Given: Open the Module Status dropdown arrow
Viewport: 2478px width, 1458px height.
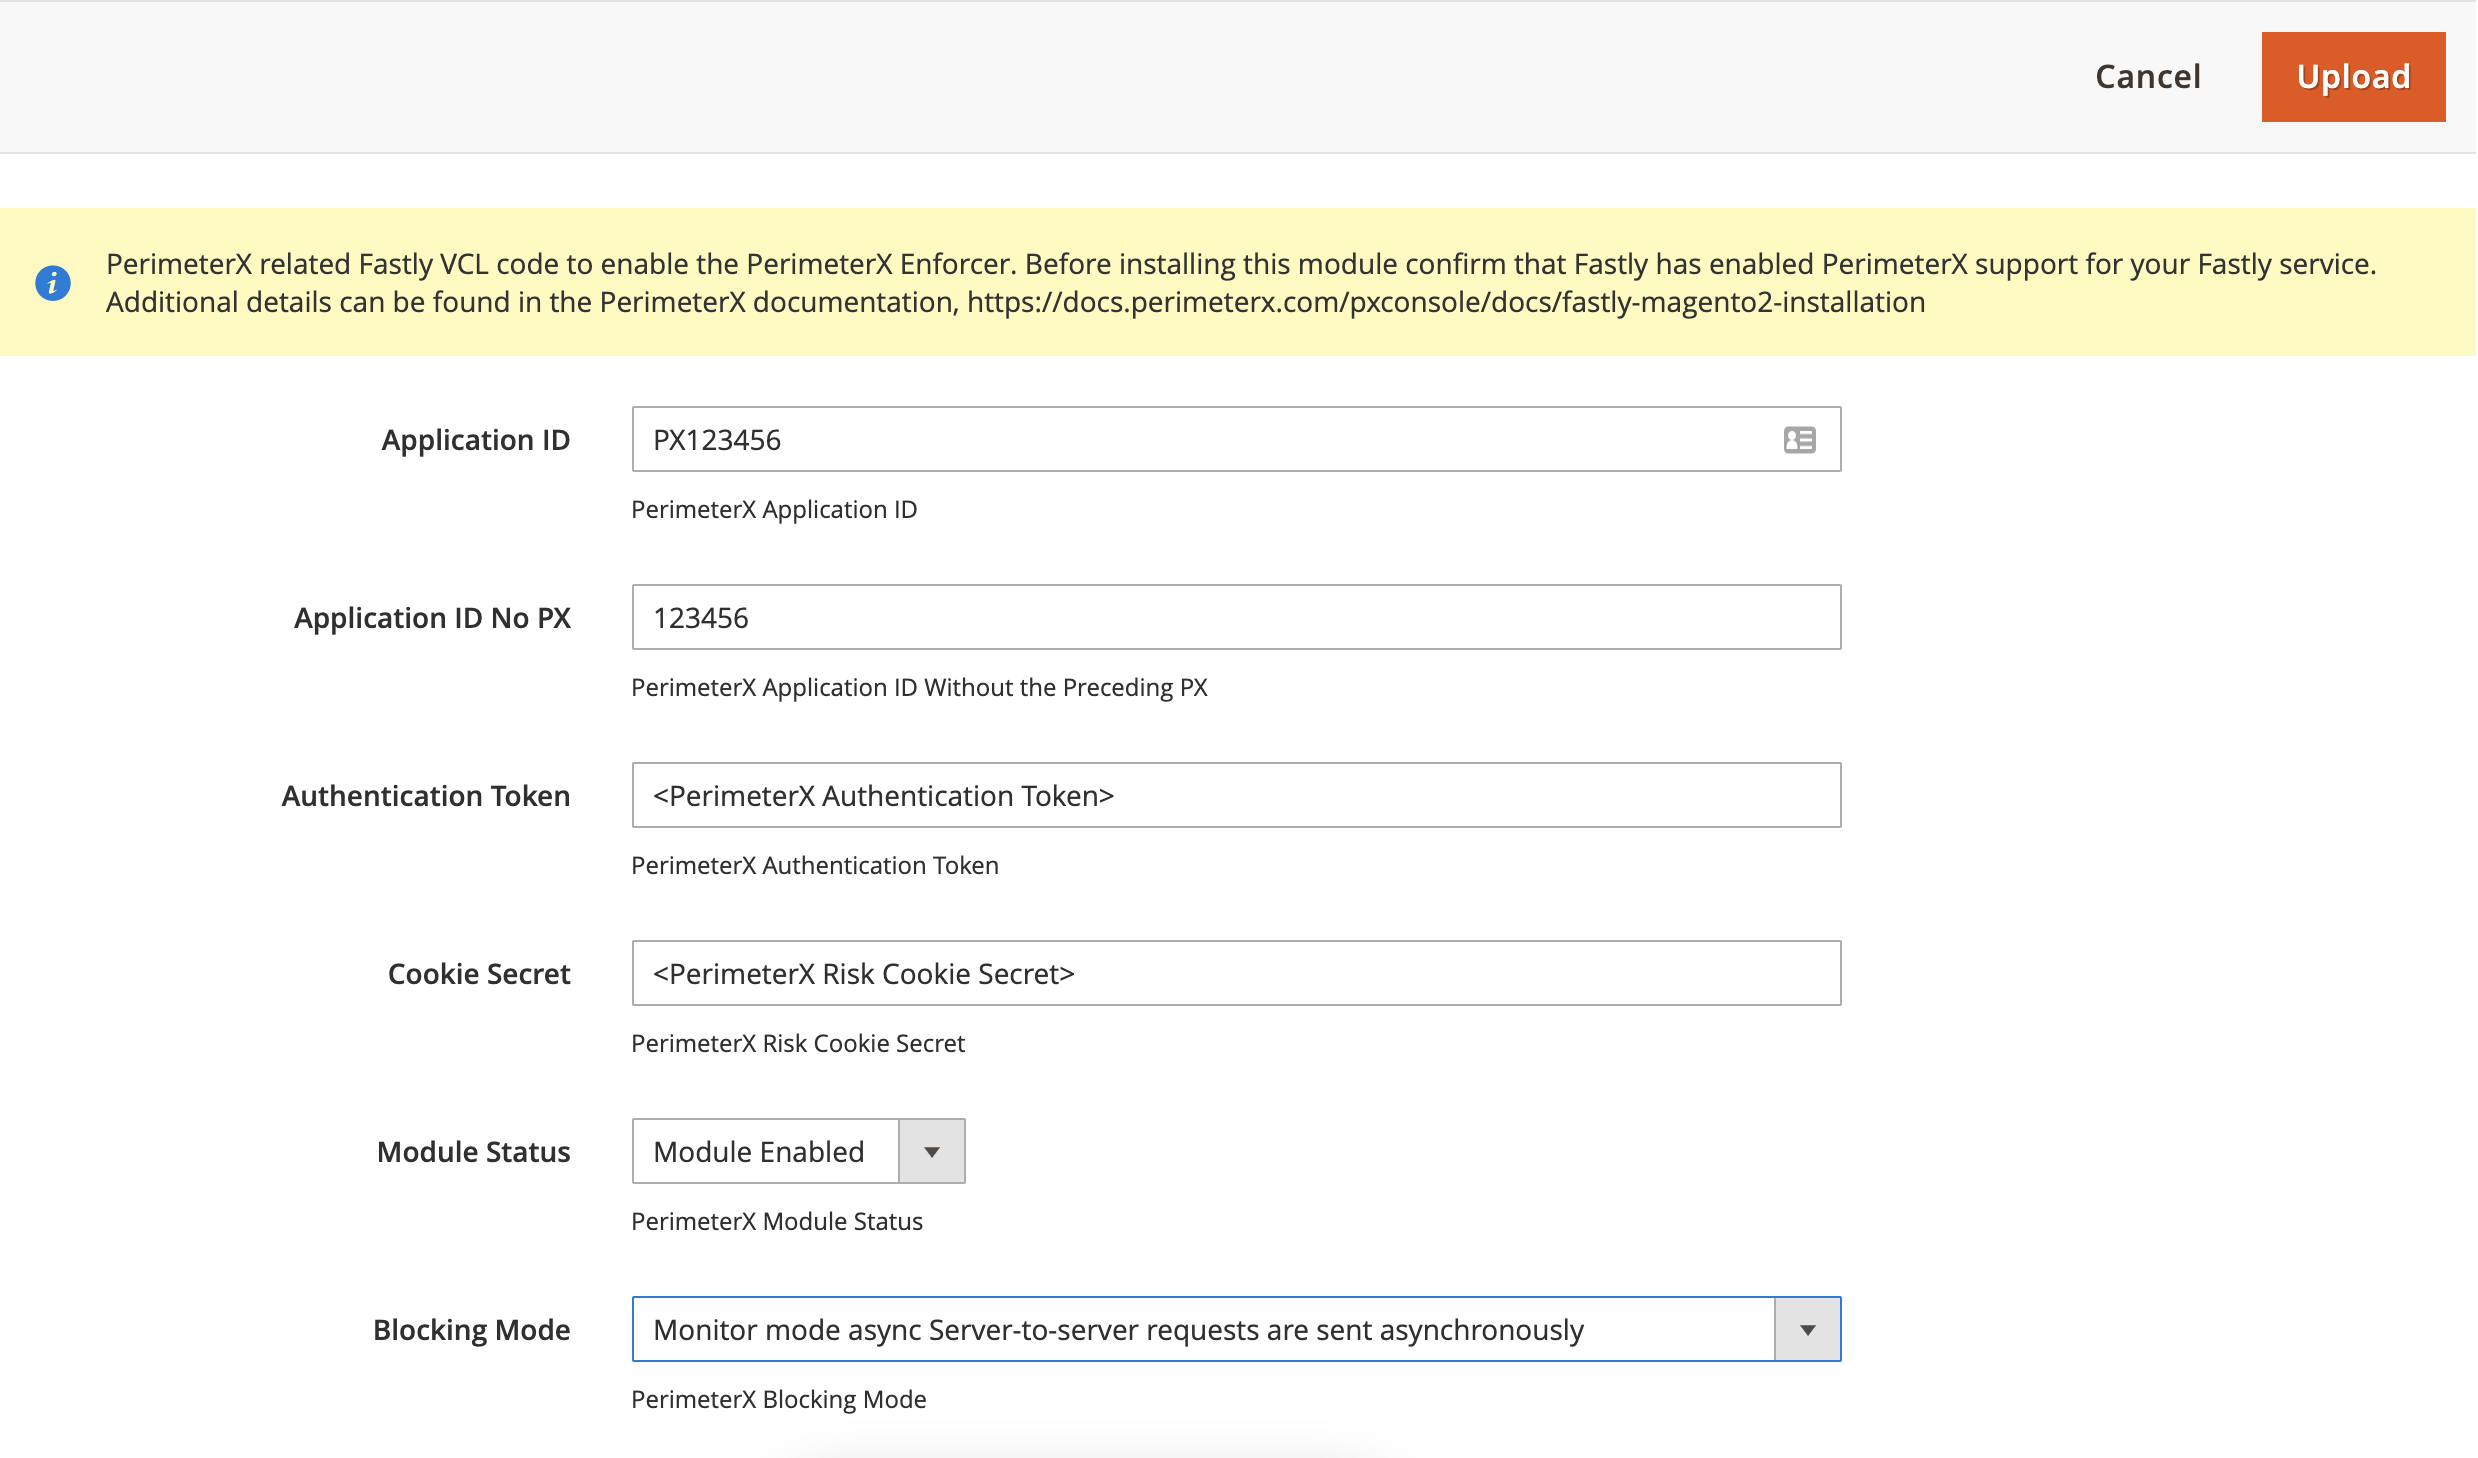Looking at the screenshot, I should (931, 1152).
